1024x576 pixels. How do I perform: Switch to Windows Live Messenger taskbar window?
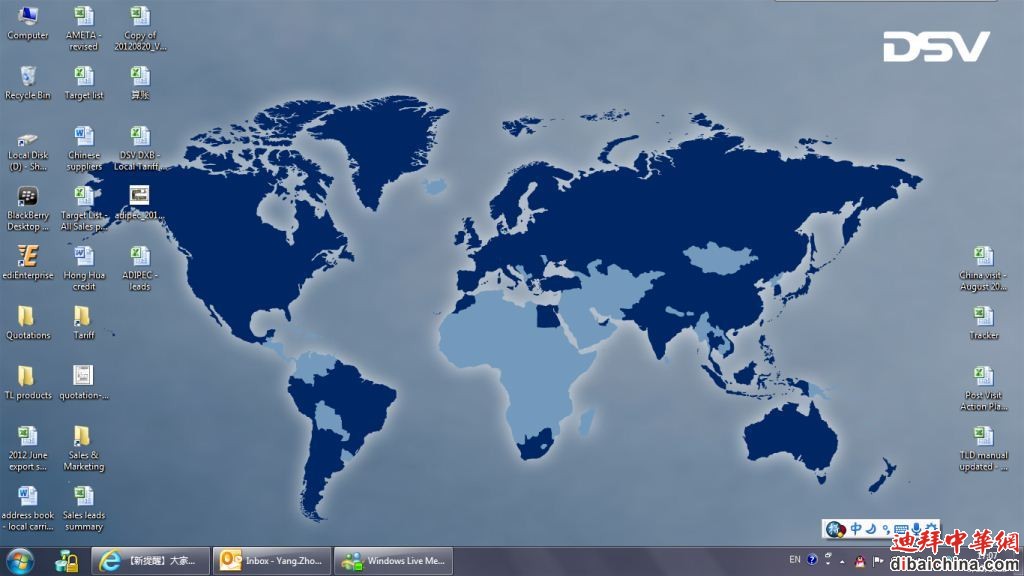pos(394,561)
